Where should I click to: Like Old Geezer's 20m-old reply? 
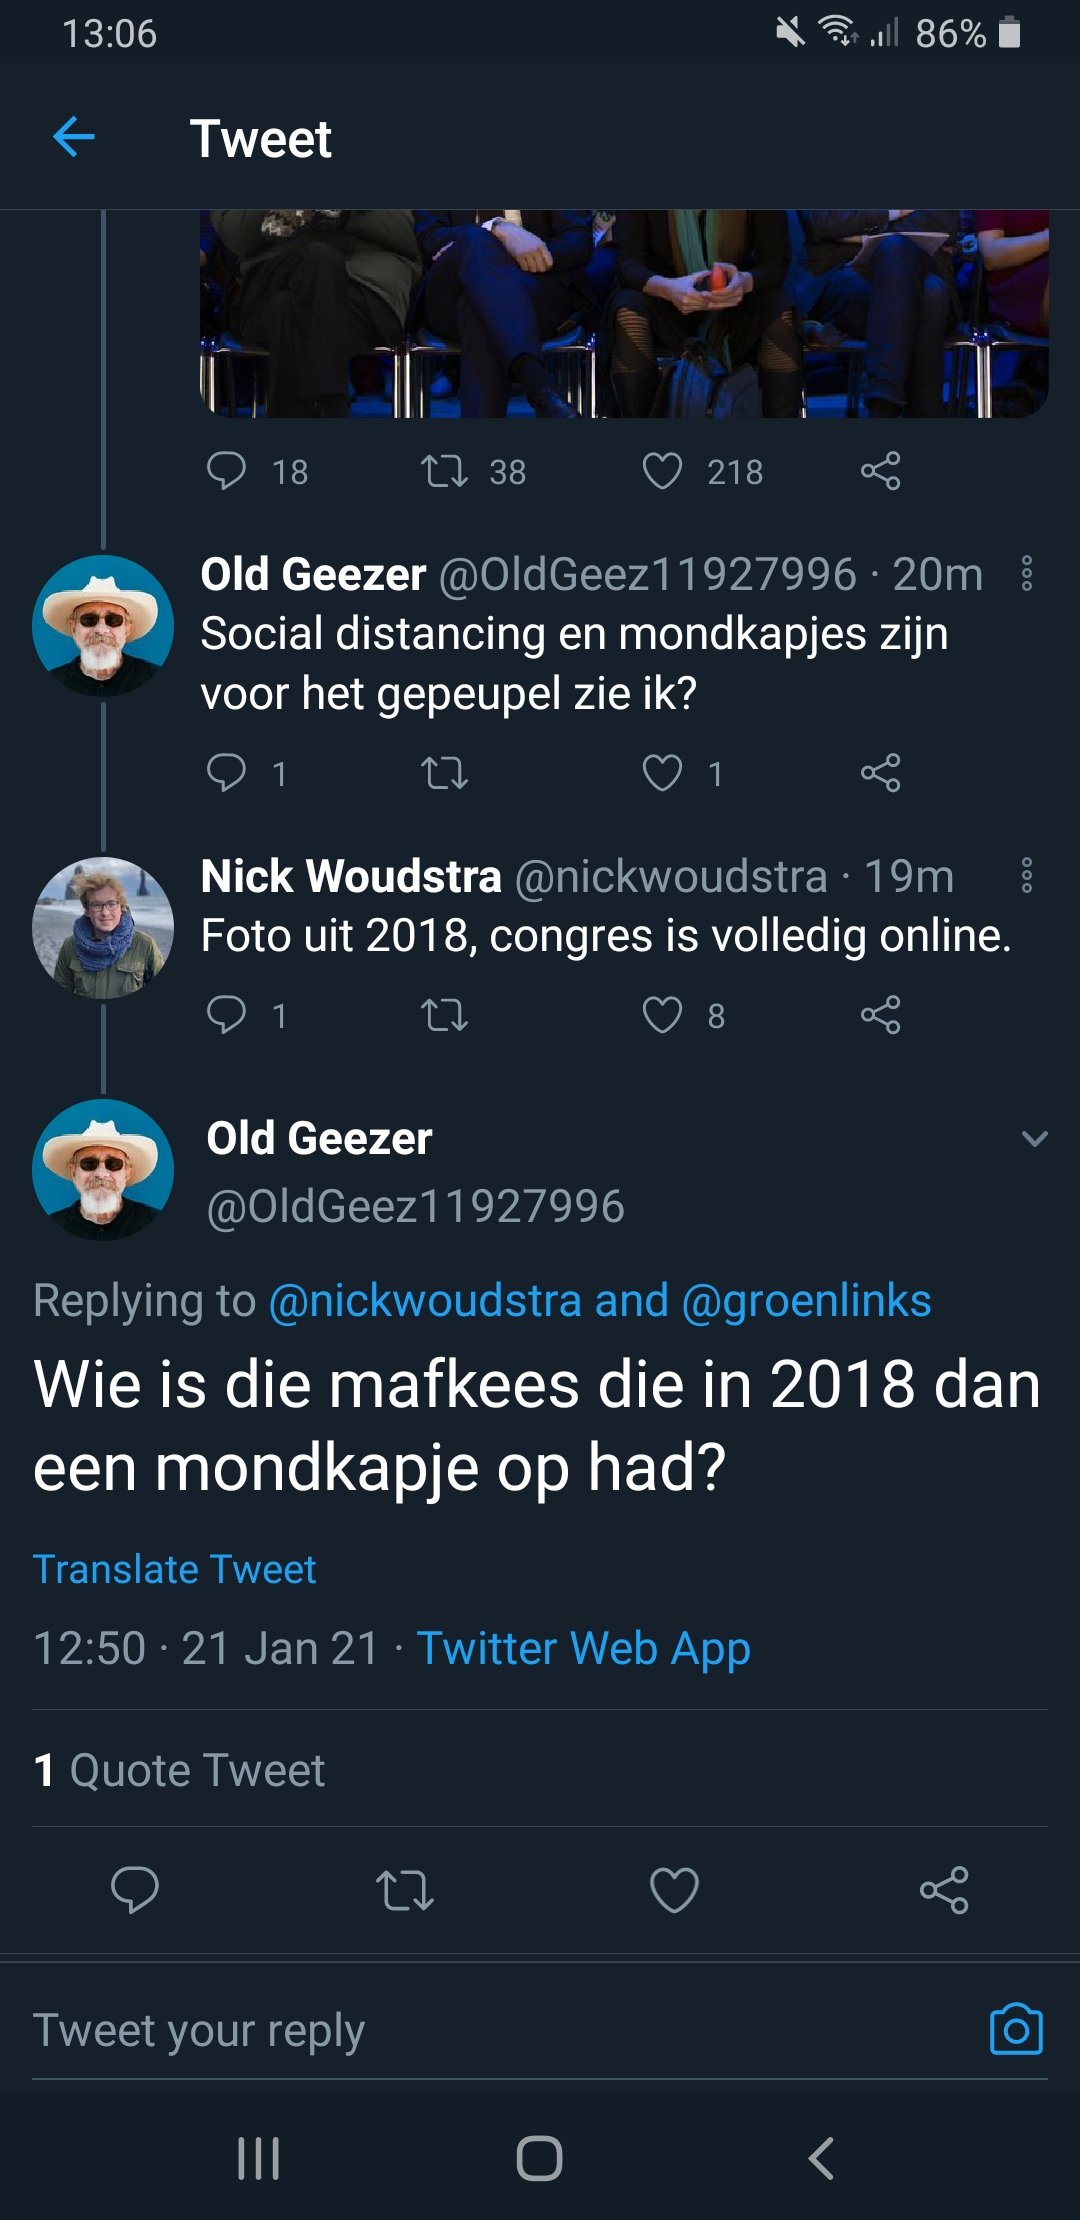[x=662, y=773]
